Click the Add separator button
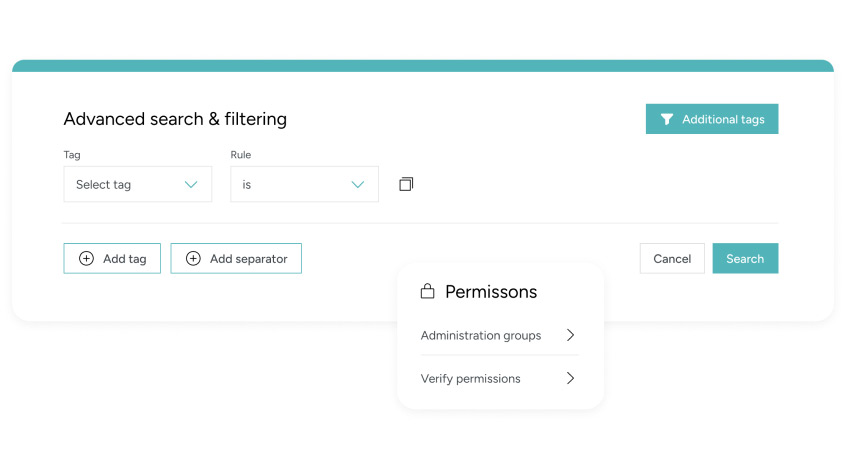This screenshot has width=846, height=475. 236,259
